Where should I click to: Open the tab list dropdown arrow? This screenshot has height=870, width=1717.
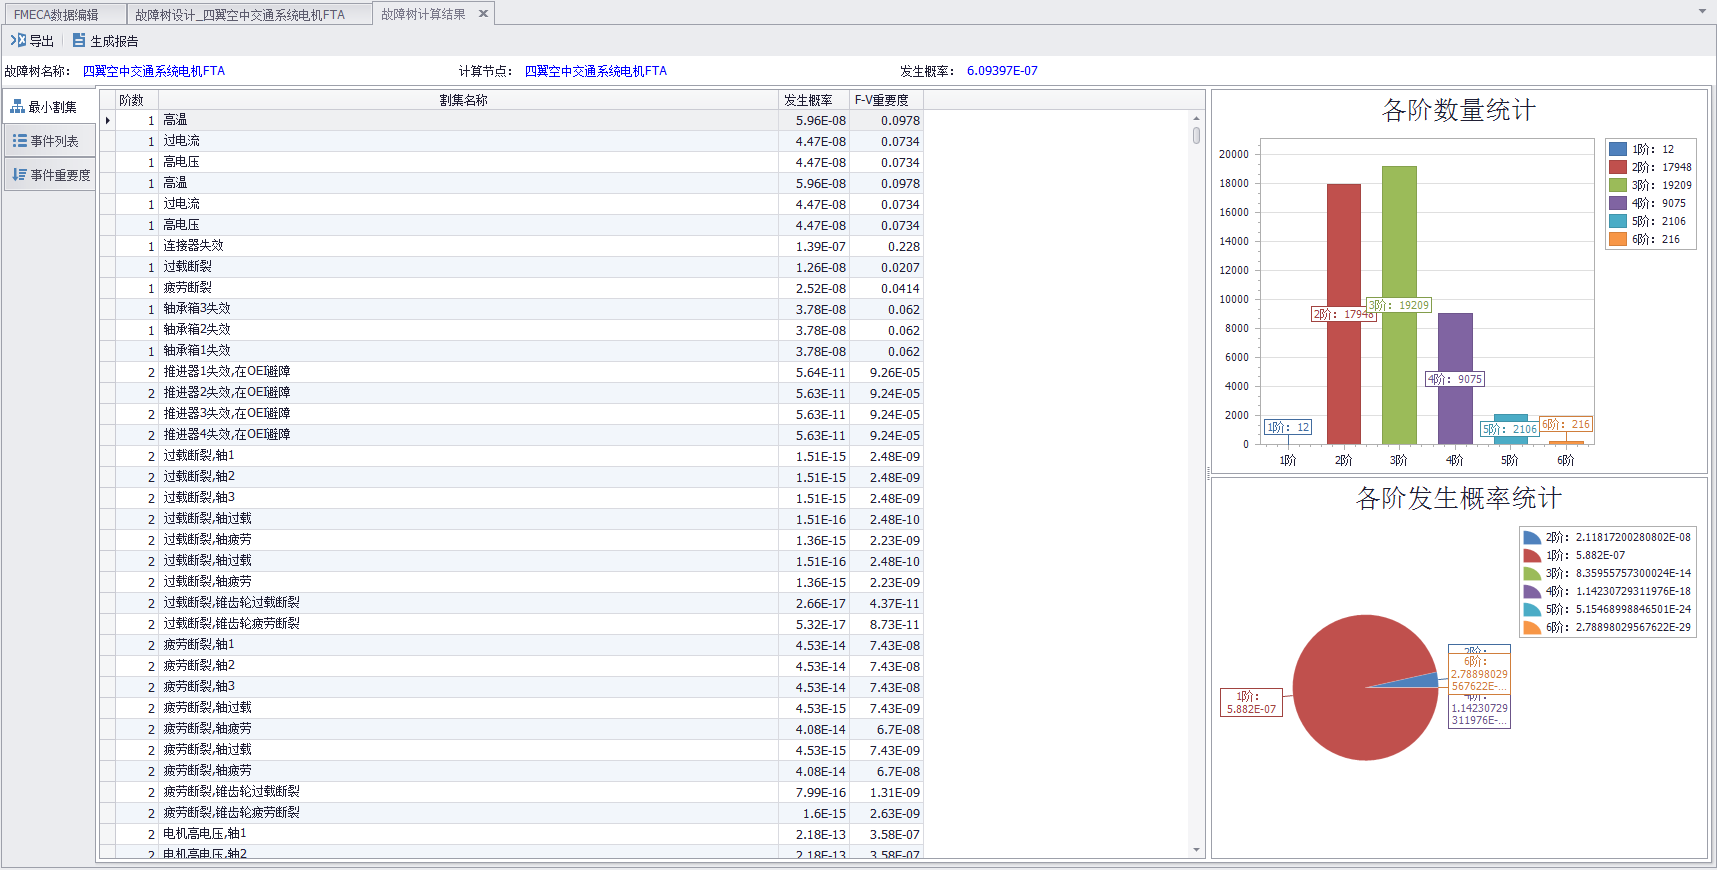pyautogui.click(x=1702, y=12)
